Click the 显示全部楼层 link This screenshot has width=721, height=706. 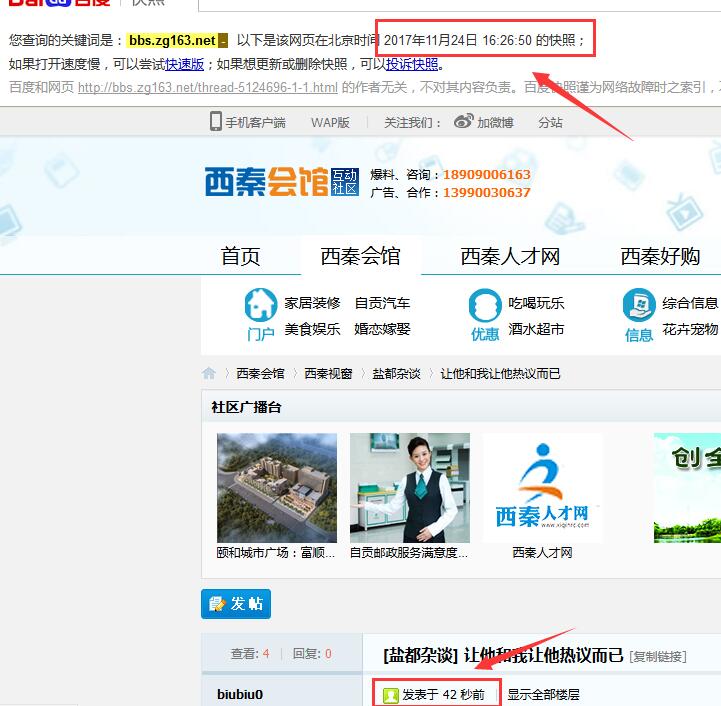pos(544,695)
